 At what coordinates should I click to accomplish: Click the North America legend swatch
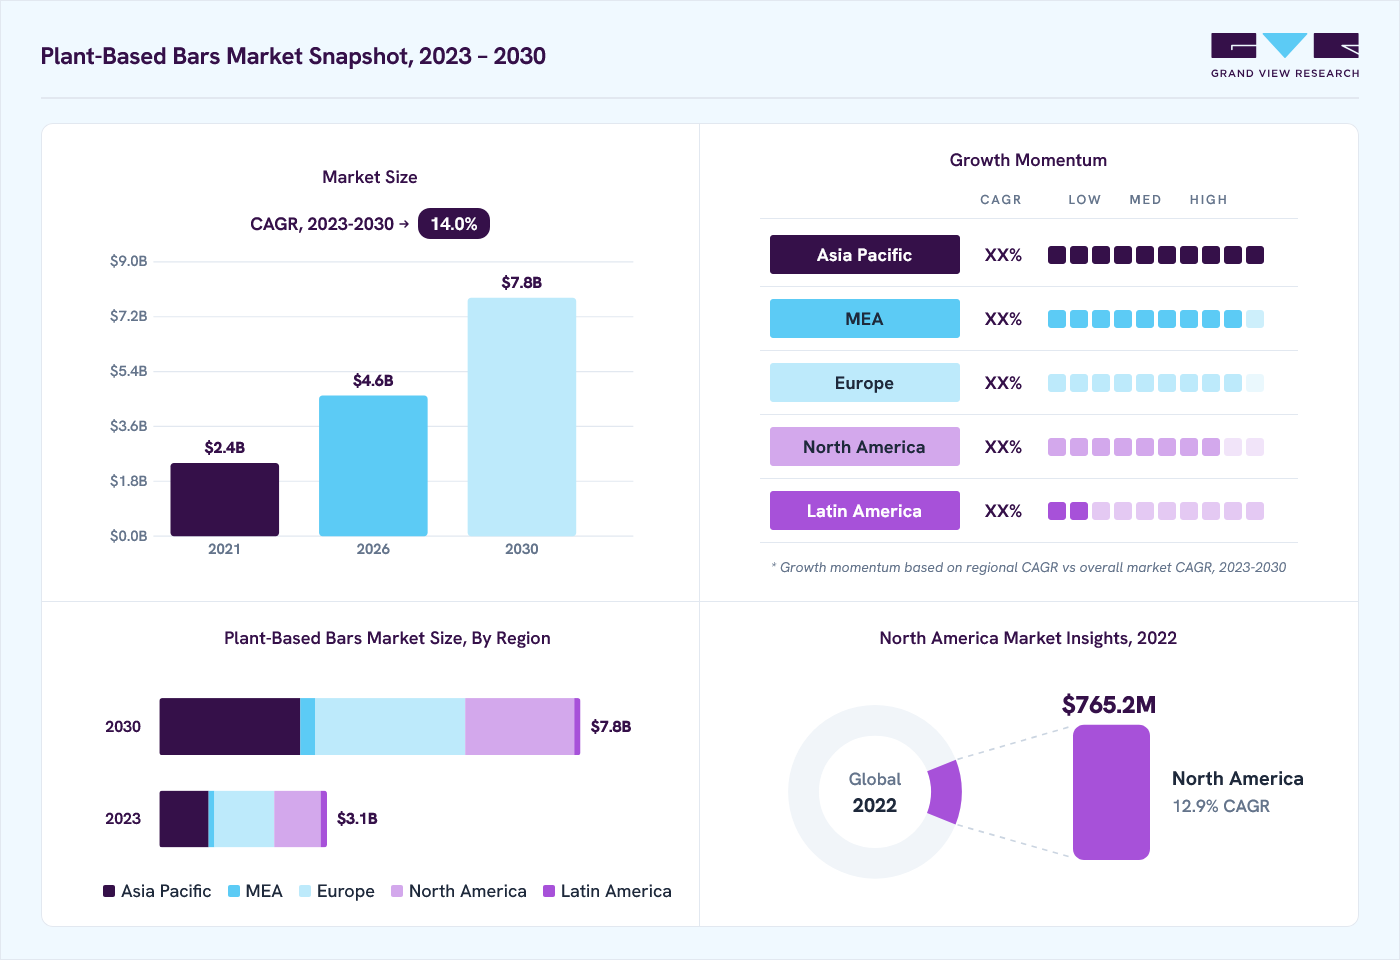click(397, 891)
